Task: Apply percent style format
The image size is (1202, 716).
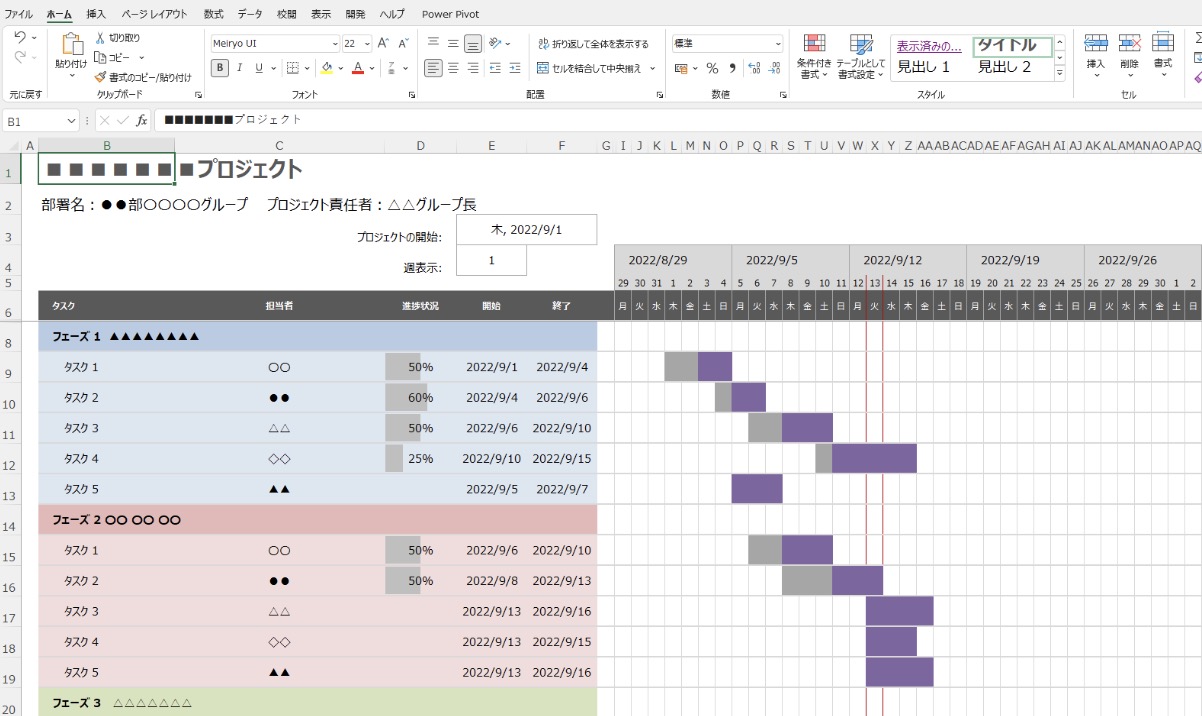Action: pyautogui.click(x=712, y=68)
